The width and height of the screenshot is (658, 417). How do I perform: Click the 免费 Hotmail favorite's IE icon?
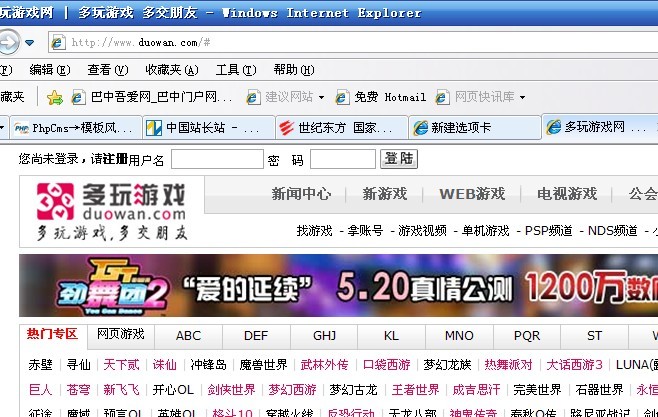(x=342, y=98)
